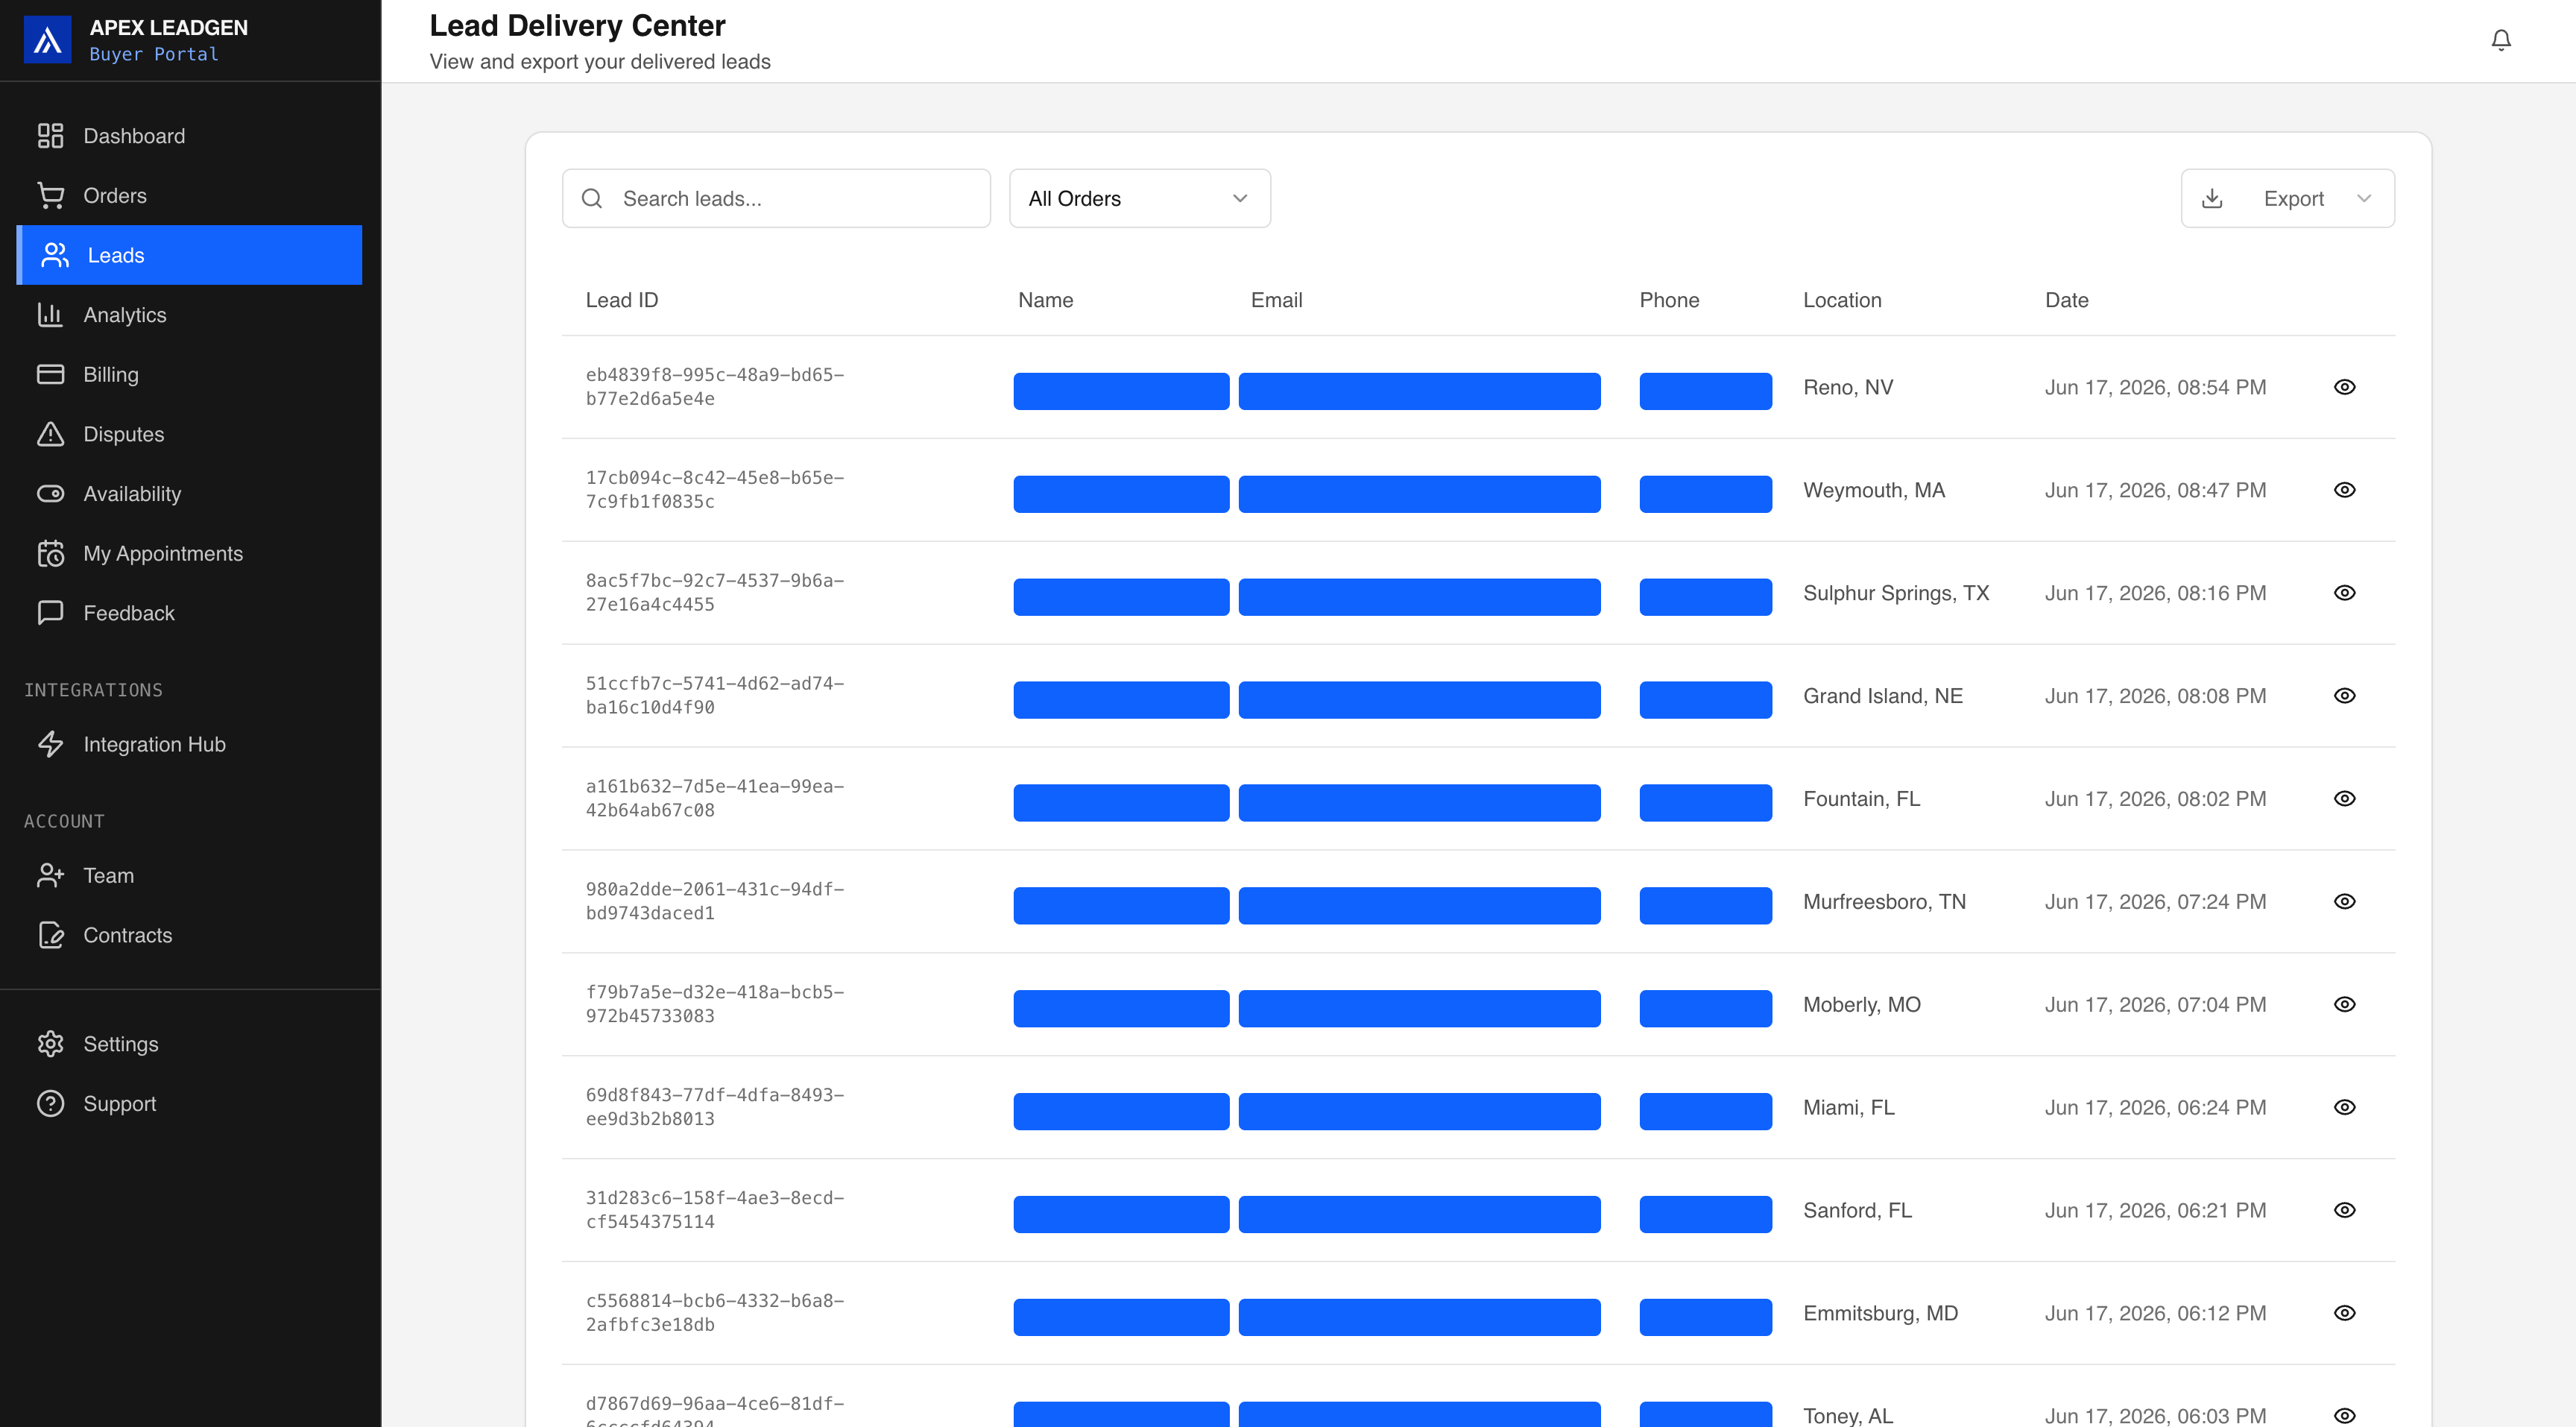The width and height of the screenshot is (2576, 1427).
Task: Select lead ID starting with 17cb094c
Action: pyautogui.click(x=714, y=490)
